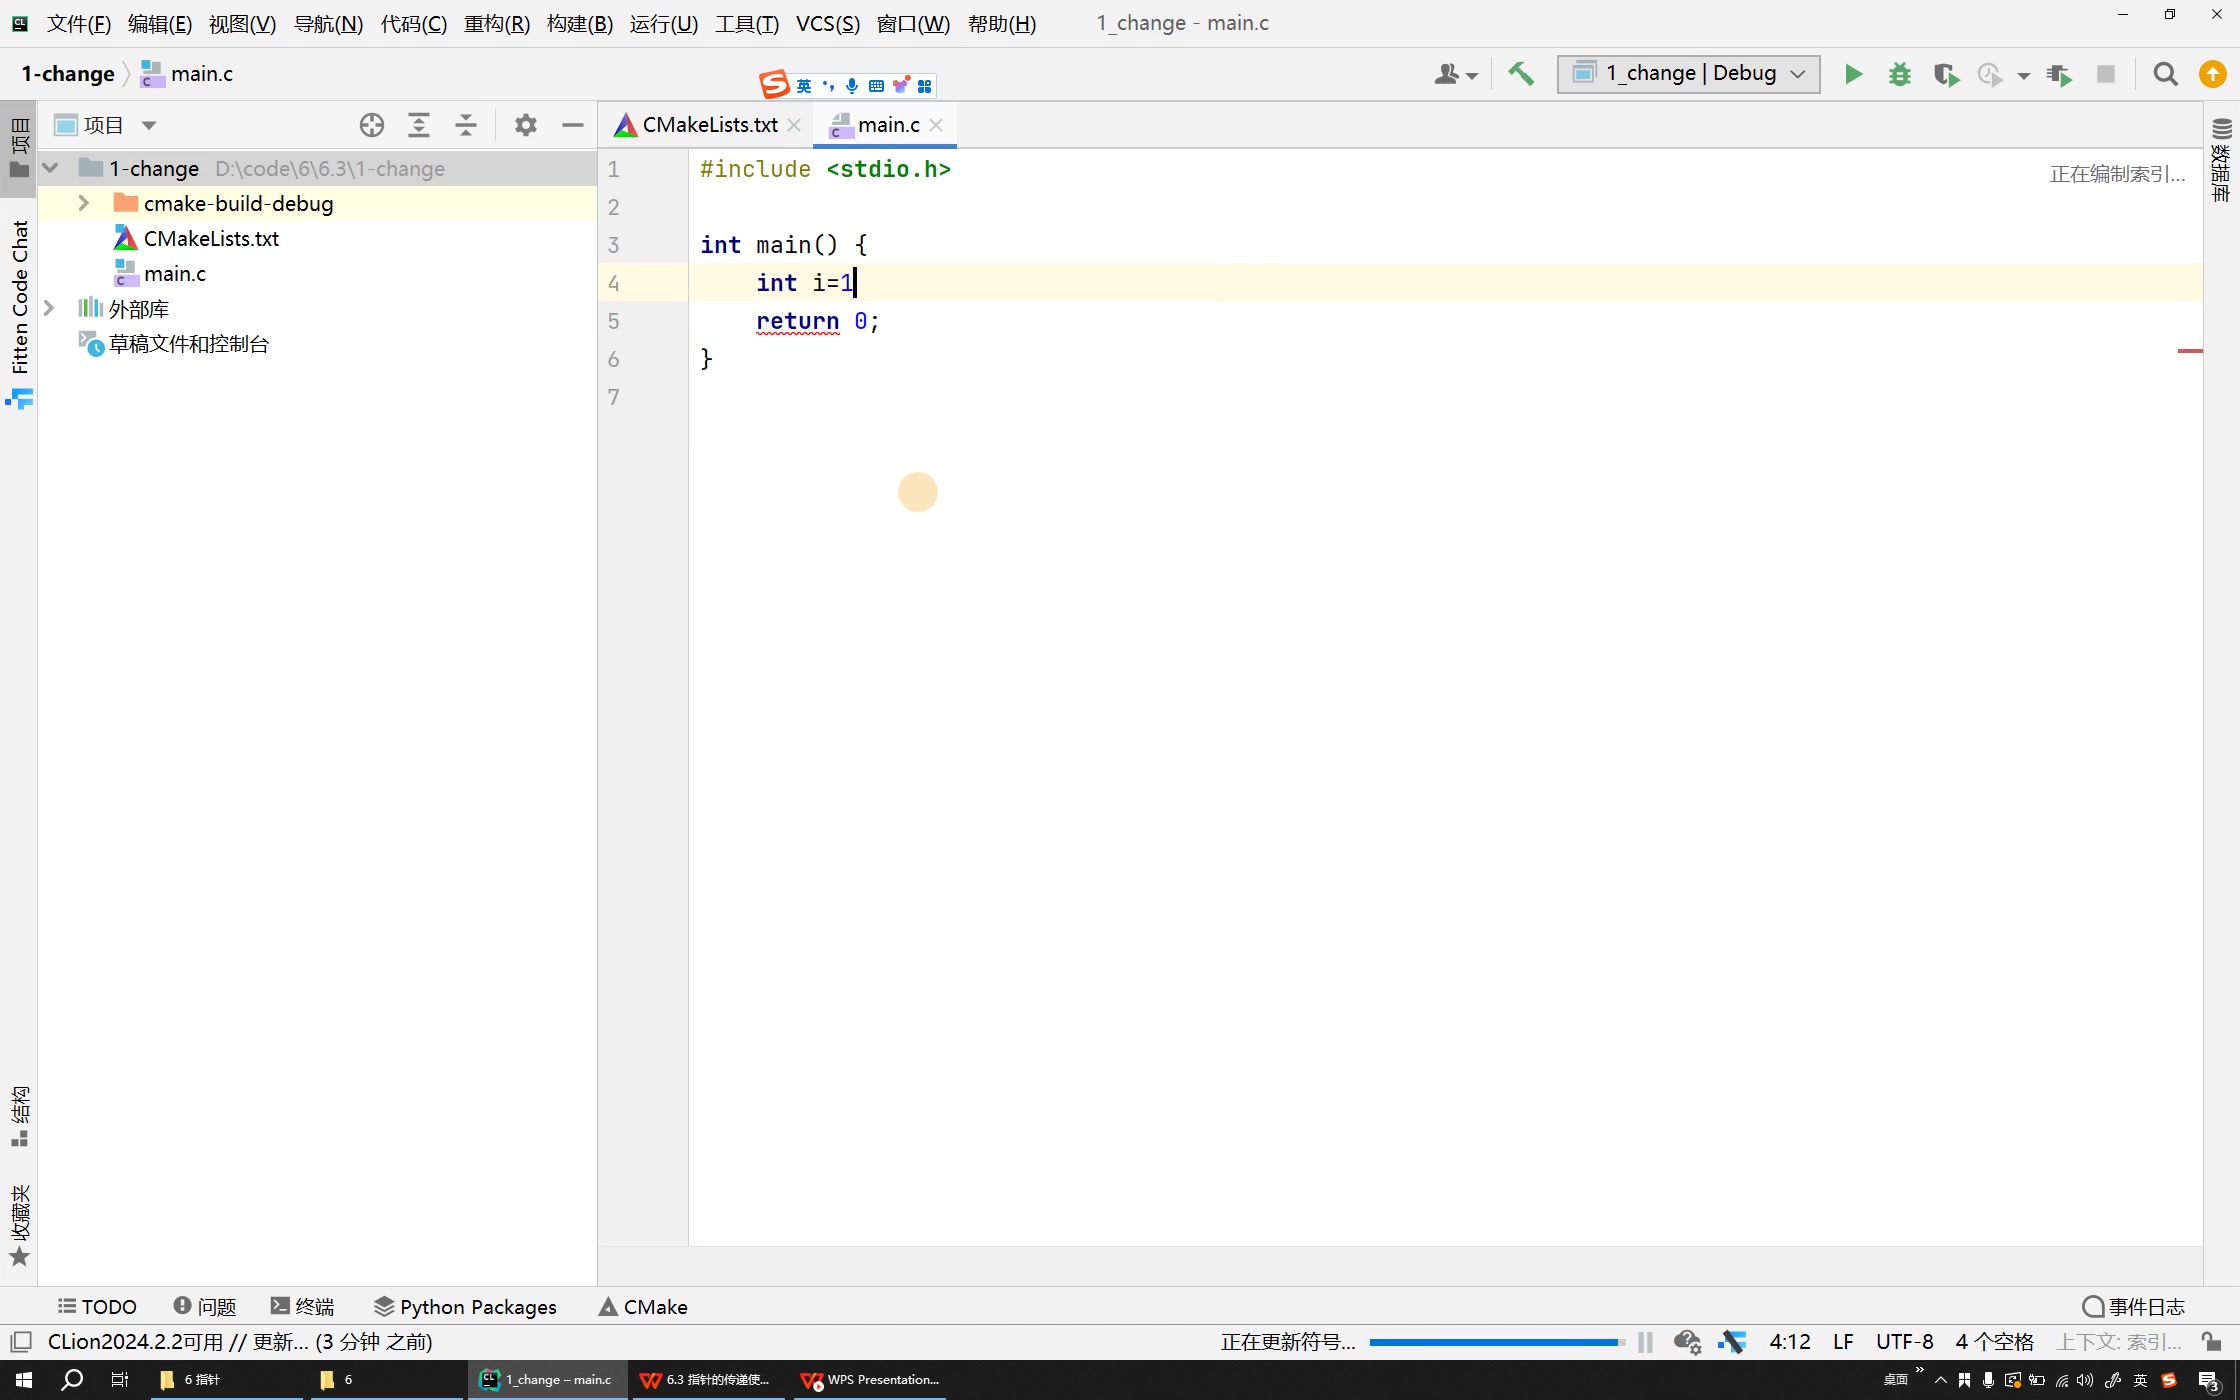Click the green Run button
The image size is (2240, 1400).
tap(1853, 74)
